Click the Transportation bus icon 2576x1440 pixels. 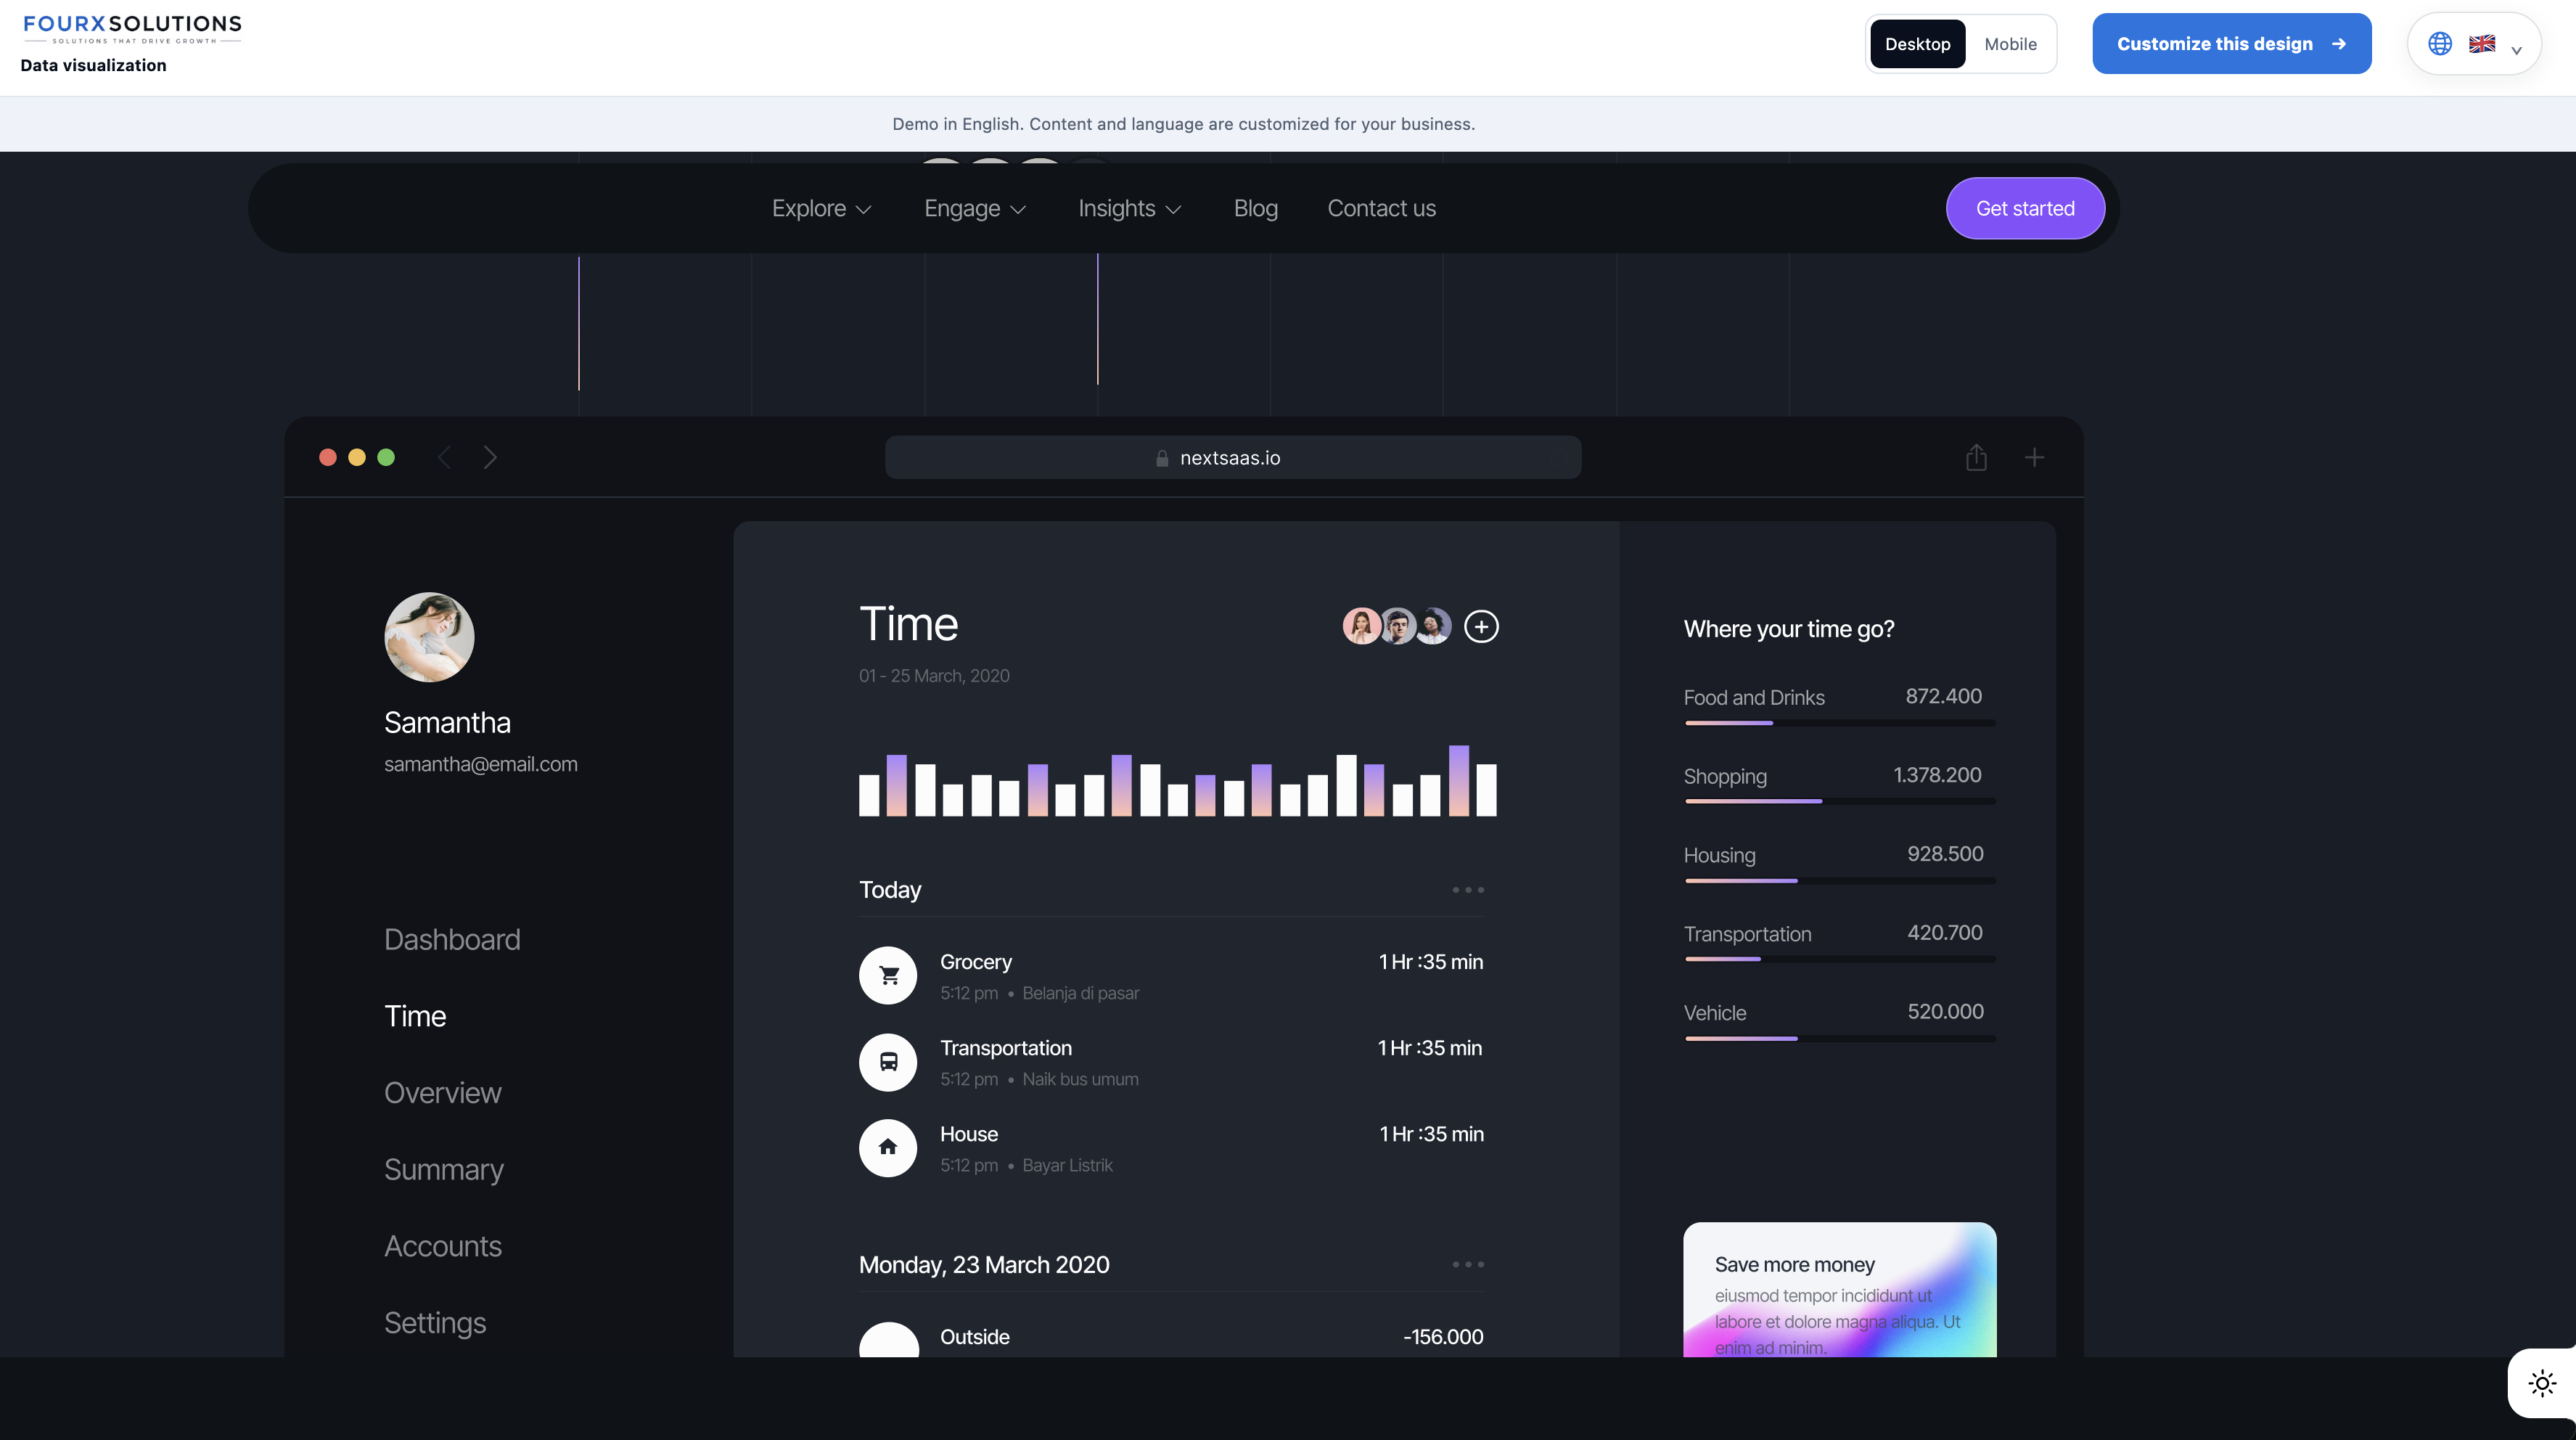pos(888,1061)
